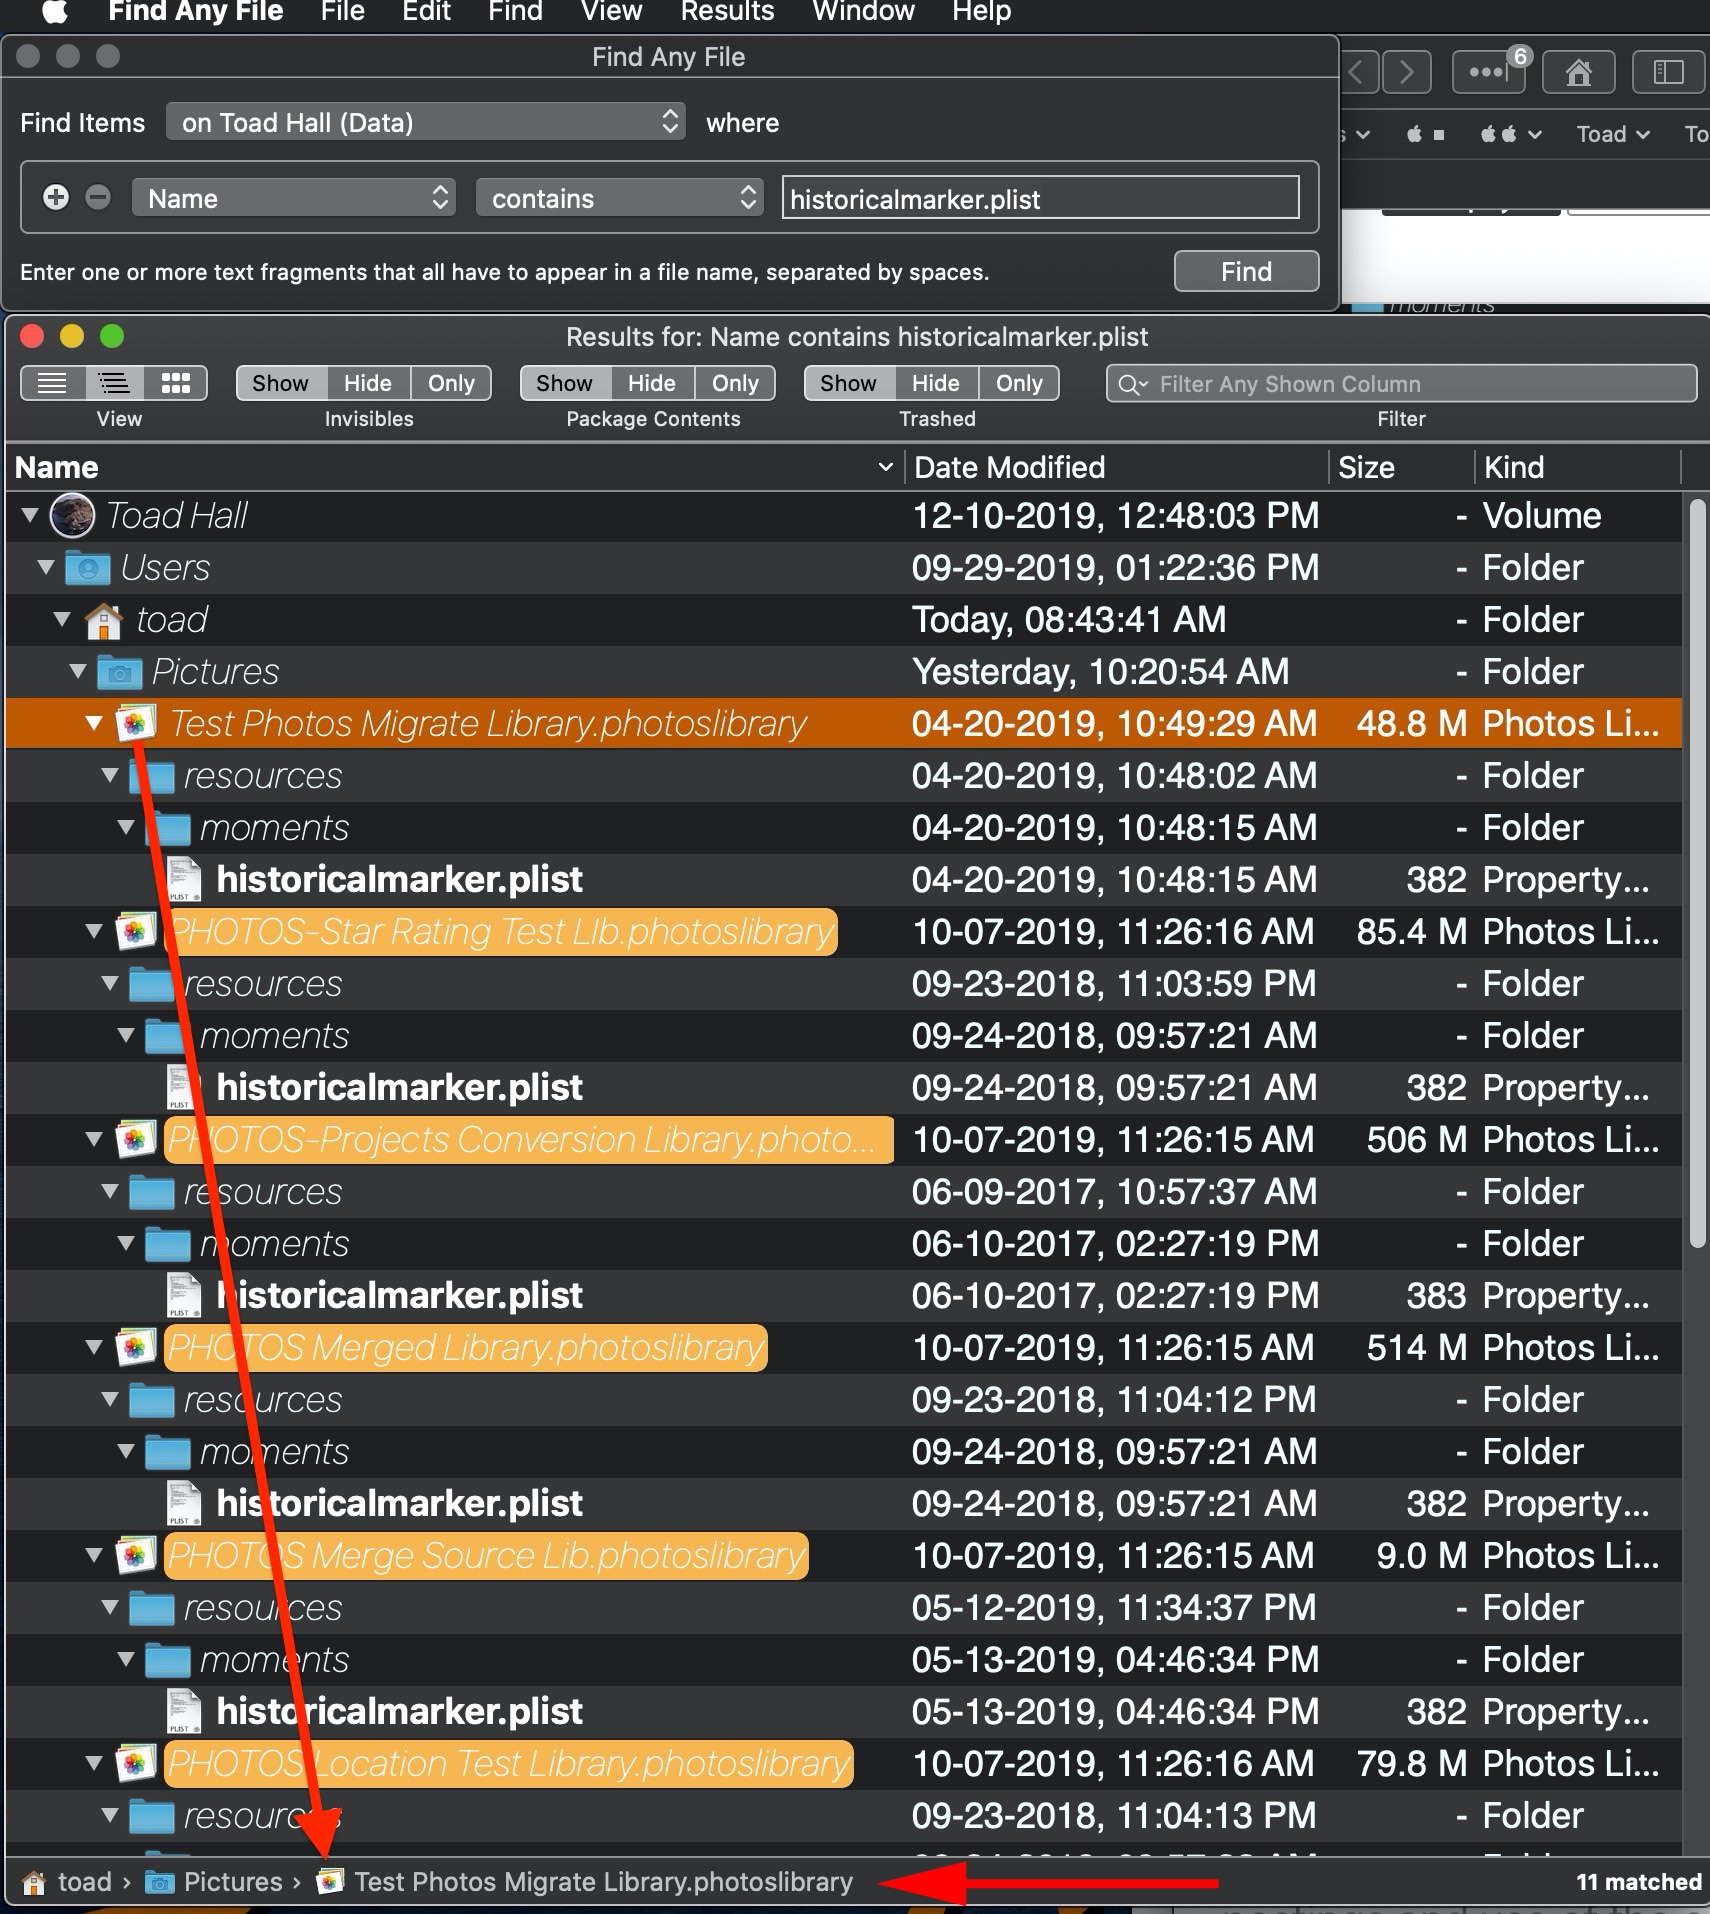The image size is (1710, 1914).
Task: Open the File menu
Action: click(342, 12)
